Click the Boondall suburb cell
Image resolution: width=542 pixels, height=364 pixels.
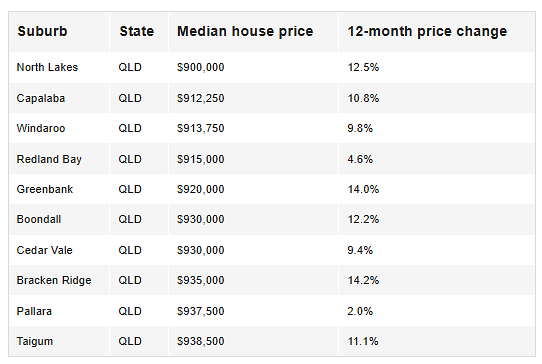click(39, 219)
